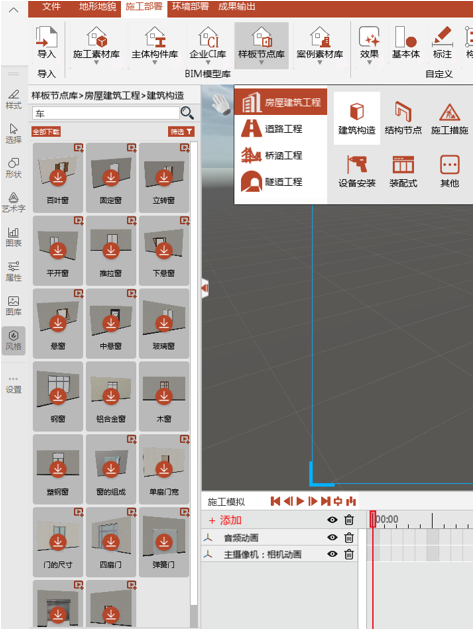Open the 案例素材库 library

click(x=320, y=42)
